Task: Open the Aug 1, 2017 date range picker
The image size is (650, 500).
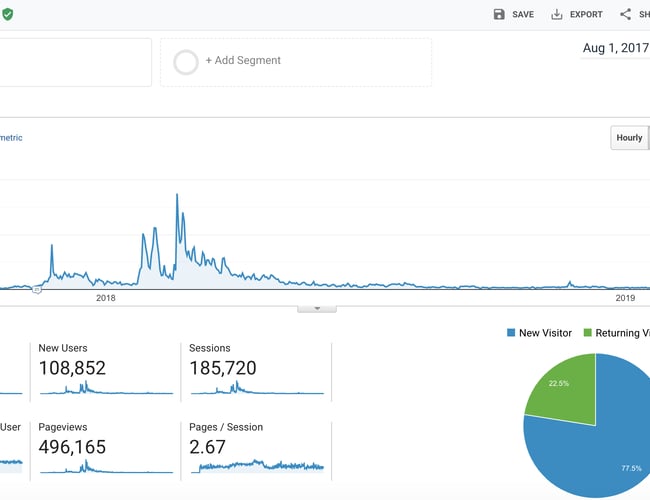Action: 614,49
